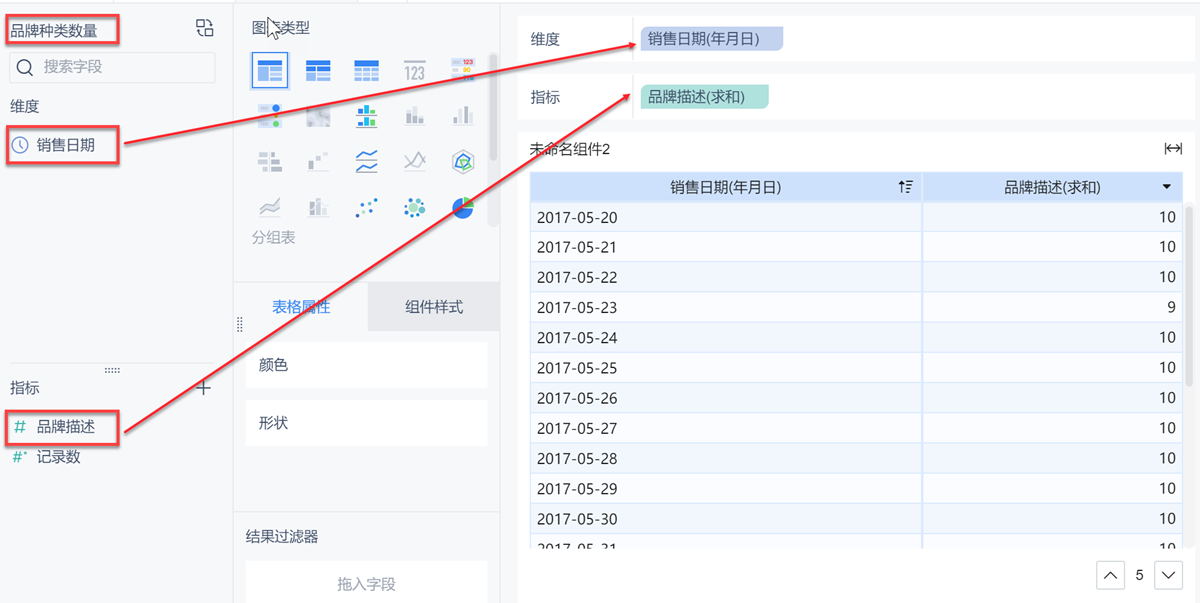The height and width of the screenshot is (603, 1200).
Task: Click the data table vertical scrollbar
Action: [x=1189, y=295]
